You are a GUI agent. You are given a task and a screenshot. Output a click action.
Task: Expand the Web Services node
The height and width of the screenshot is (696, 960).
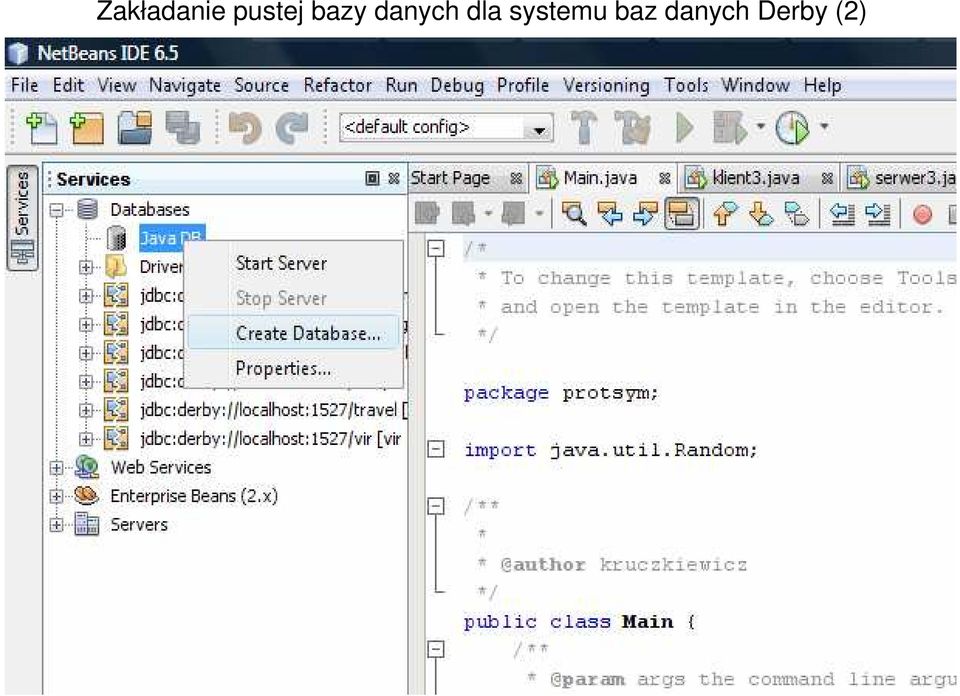(57, 468)
